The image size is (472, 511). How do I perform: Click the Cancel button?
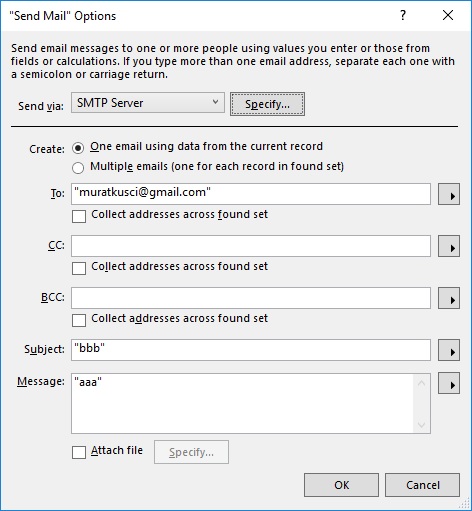click(x=423, y=485)
